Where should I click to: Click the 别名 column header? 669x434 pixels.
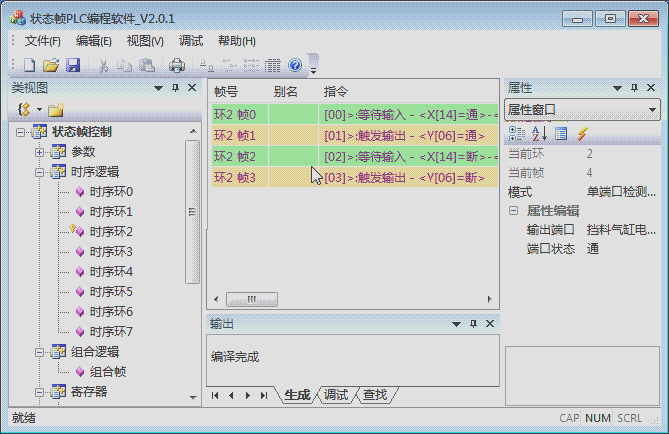tap(285, 91)
